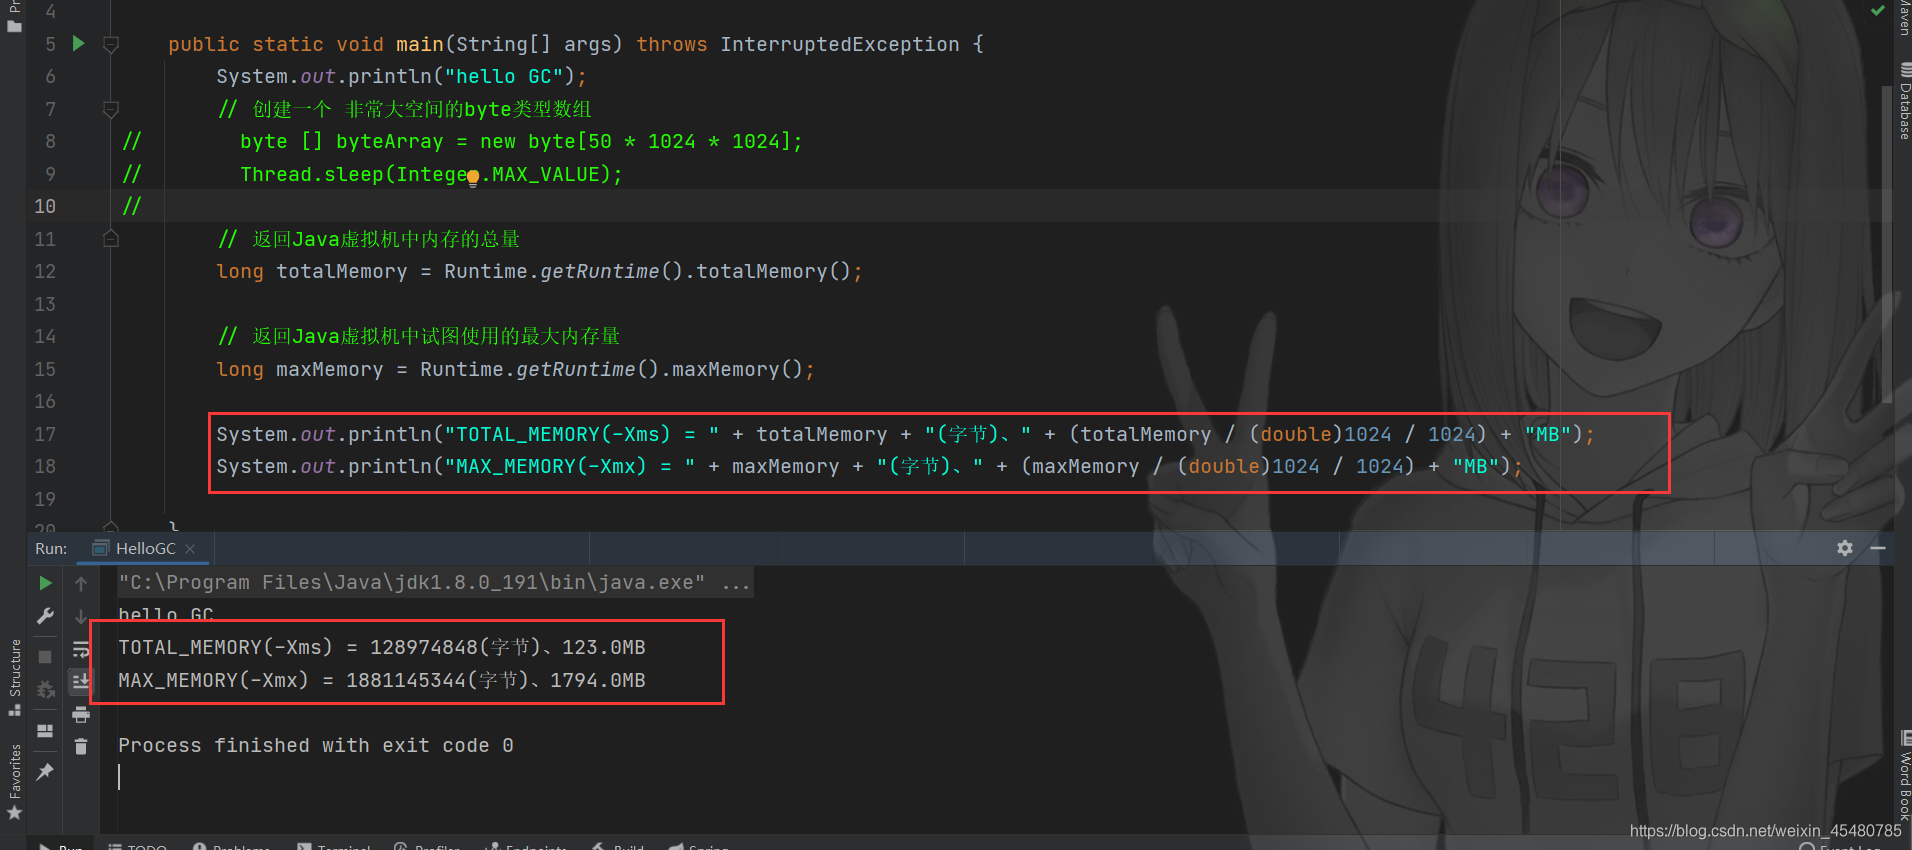The width and height of the screenshot is (1912, 850).
Task: Clear console with trash icon
Action: click(x=81, y=746)
